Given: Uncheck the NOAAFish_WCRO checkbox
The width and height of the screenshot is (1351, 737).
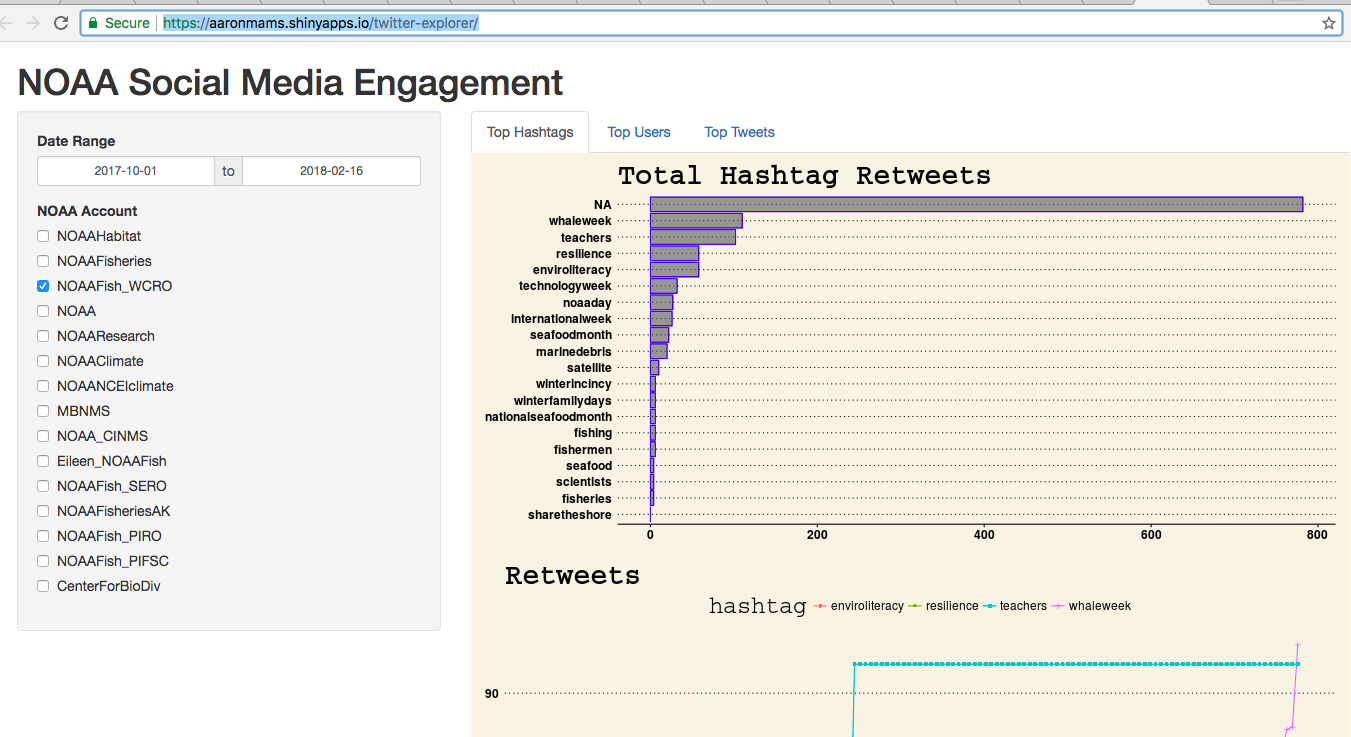Looking at the screenshot, I should coord(43,286).
